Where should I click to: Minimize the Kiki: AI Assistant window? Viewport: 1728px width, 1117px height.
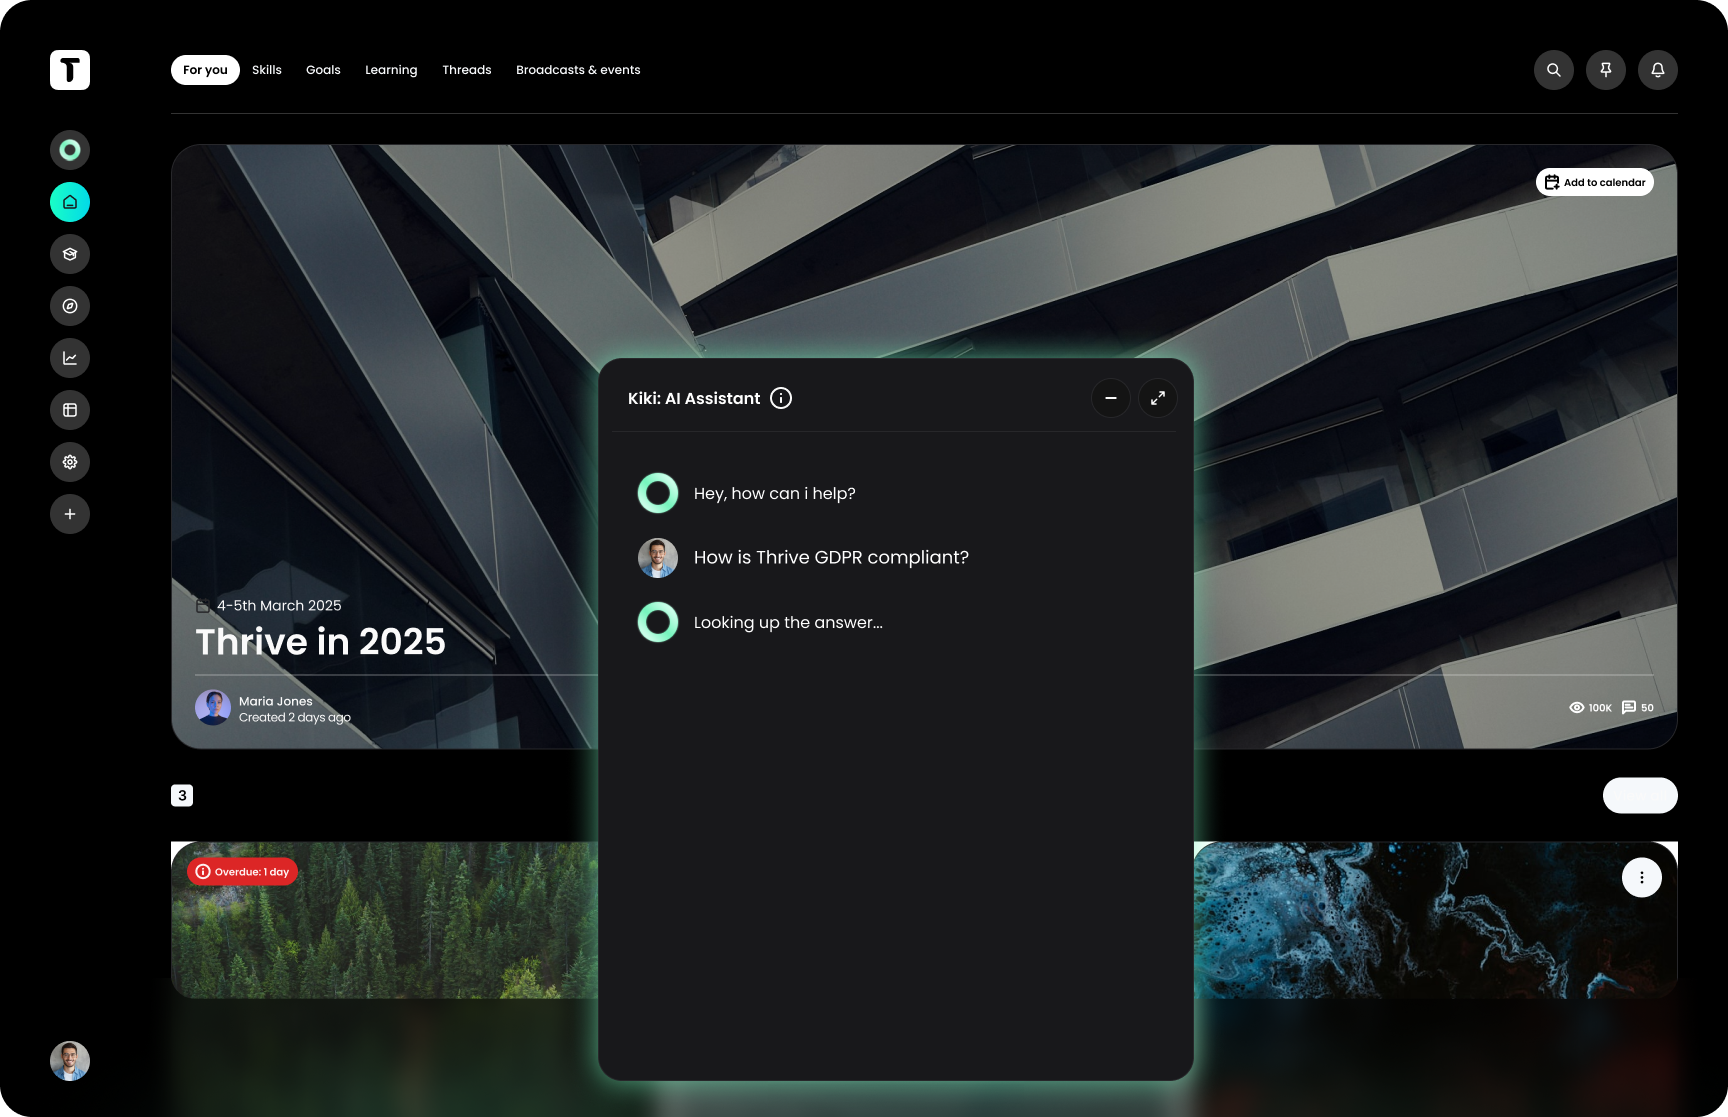[x=1111, y=398]
